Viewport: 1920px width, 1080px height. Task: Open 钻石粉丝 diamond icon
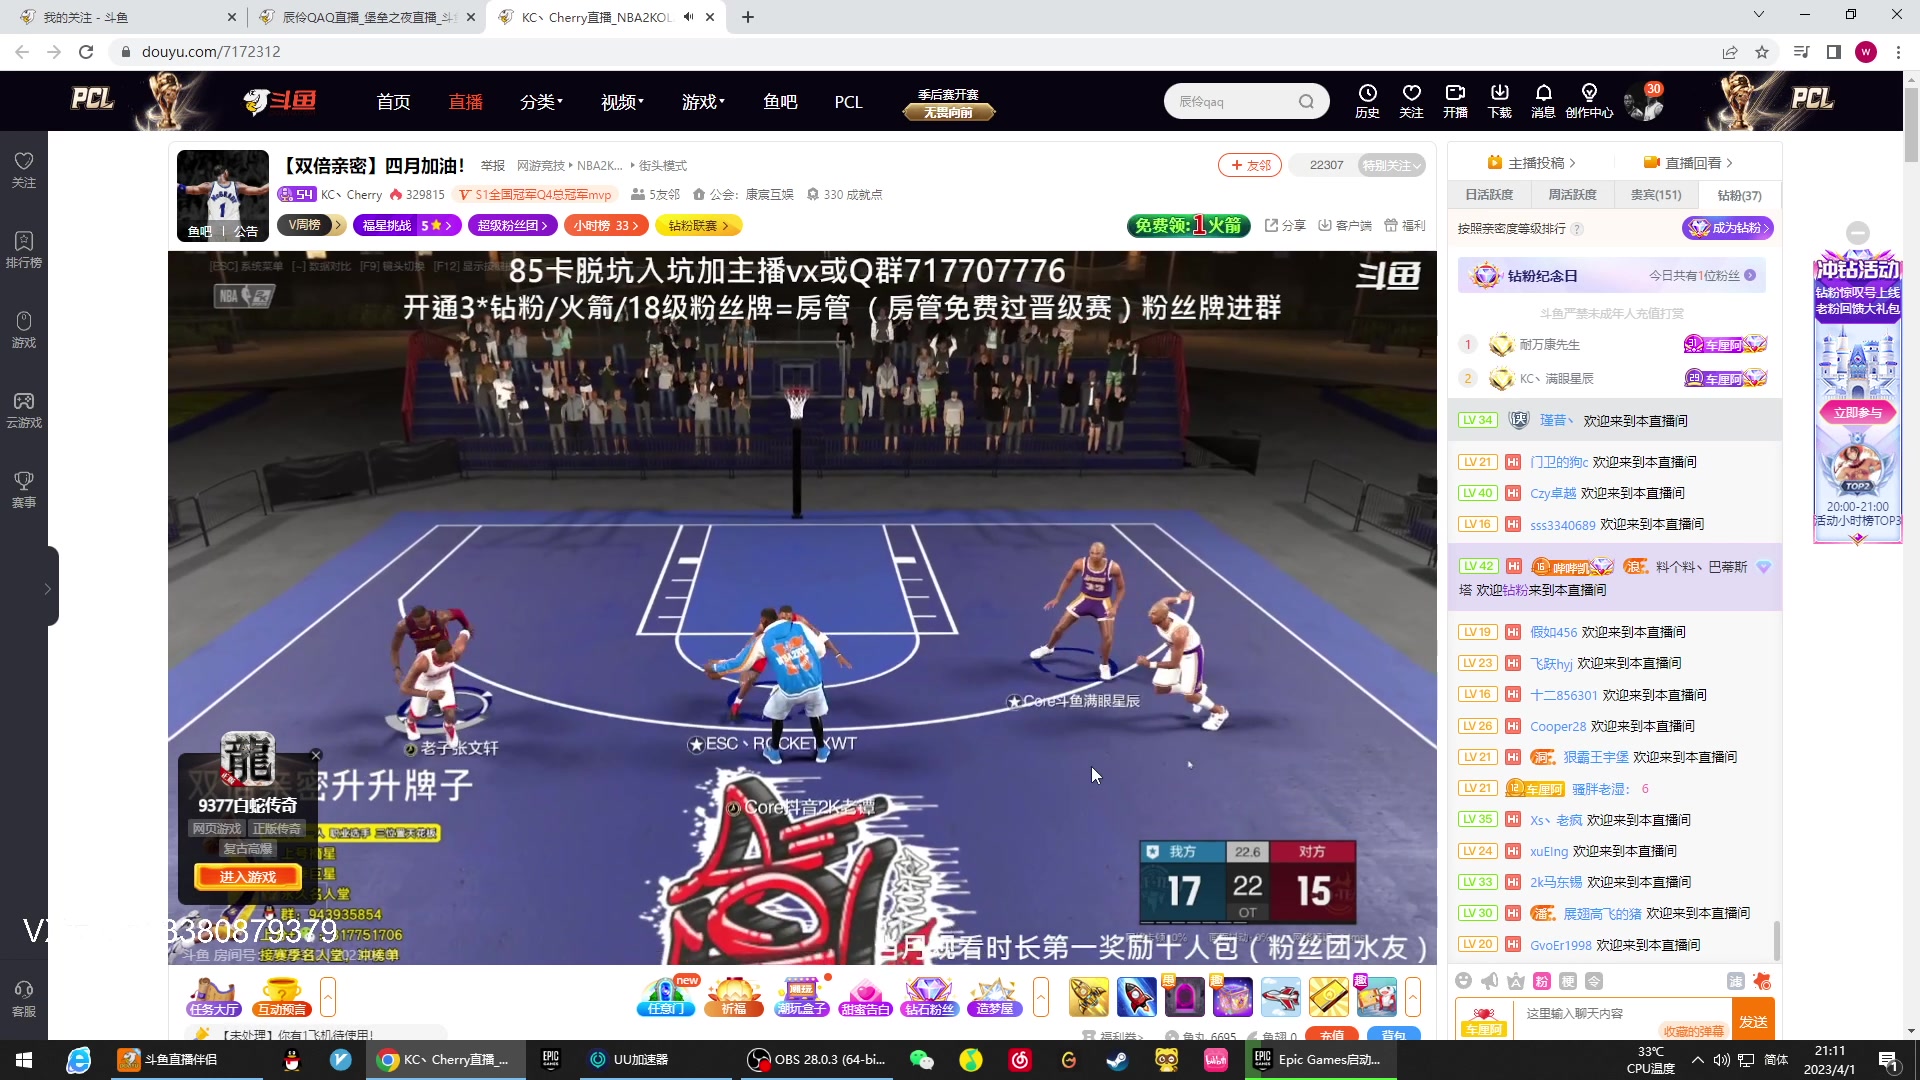pos(929,997)
